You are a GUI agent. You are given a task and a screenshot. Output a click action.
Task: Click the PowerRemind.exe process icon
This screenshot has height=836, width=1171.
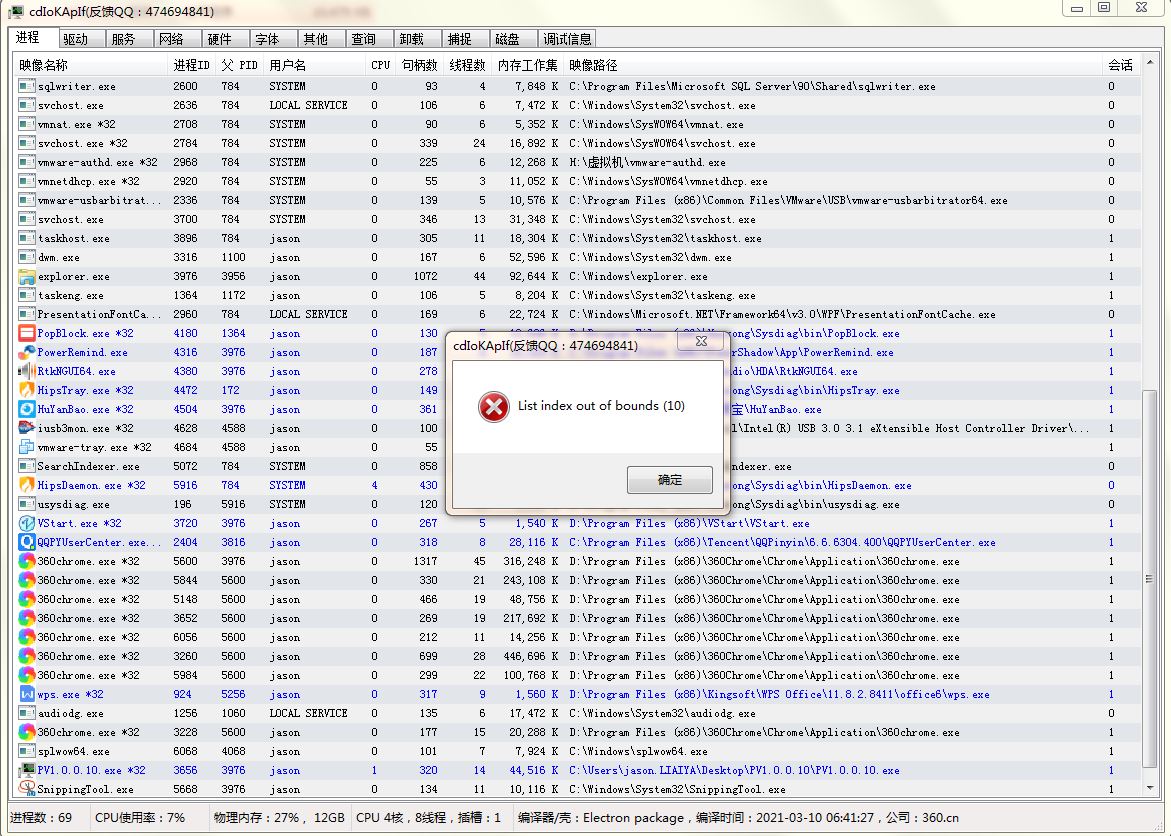coord(27,352)
